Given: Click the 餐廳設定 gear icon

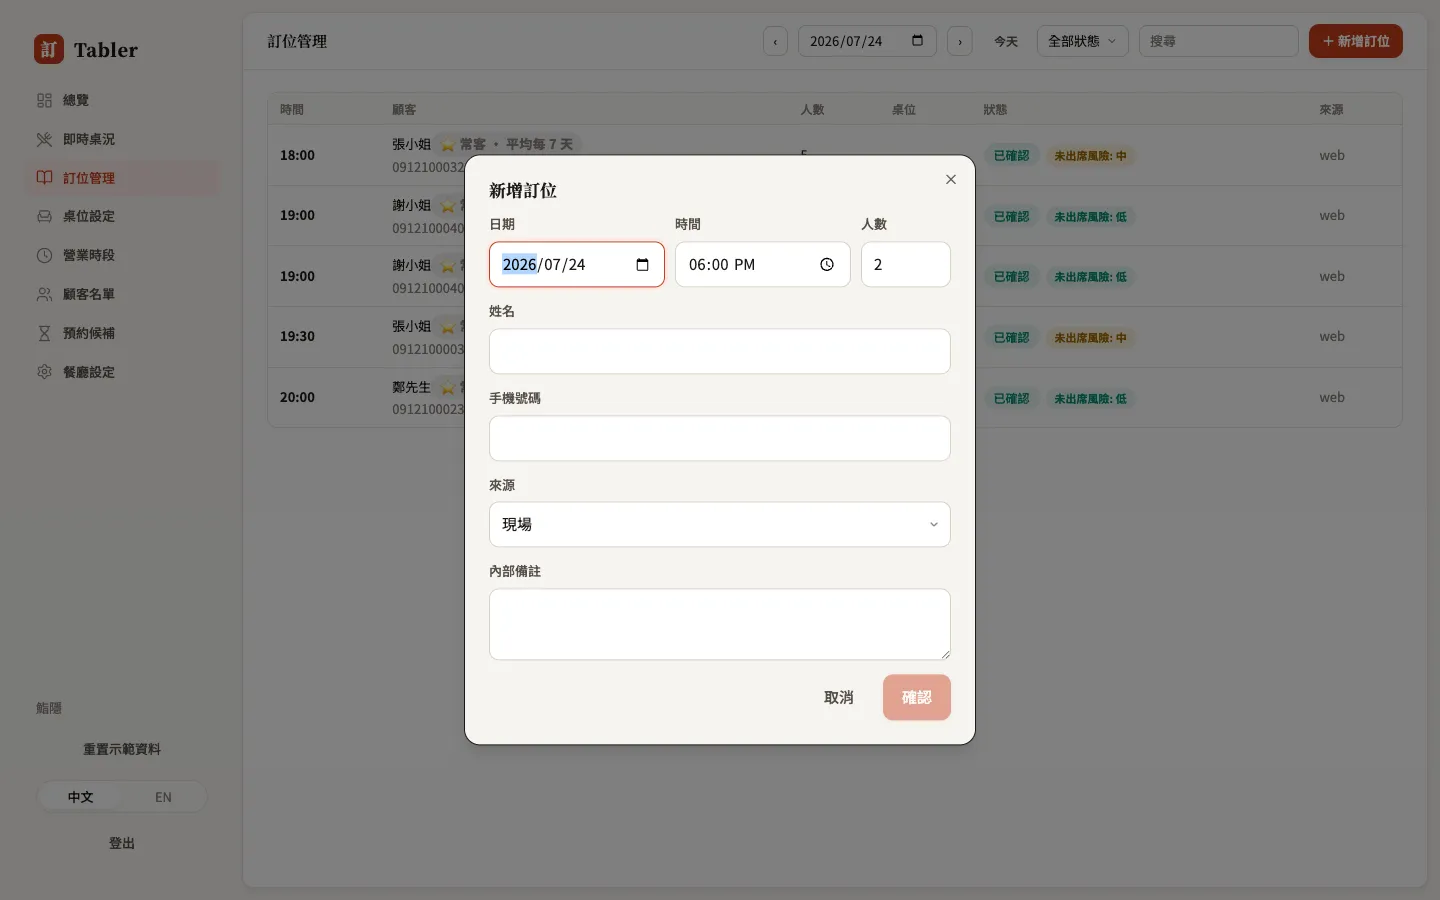Looking at the screenshot, I should (44, 372).
